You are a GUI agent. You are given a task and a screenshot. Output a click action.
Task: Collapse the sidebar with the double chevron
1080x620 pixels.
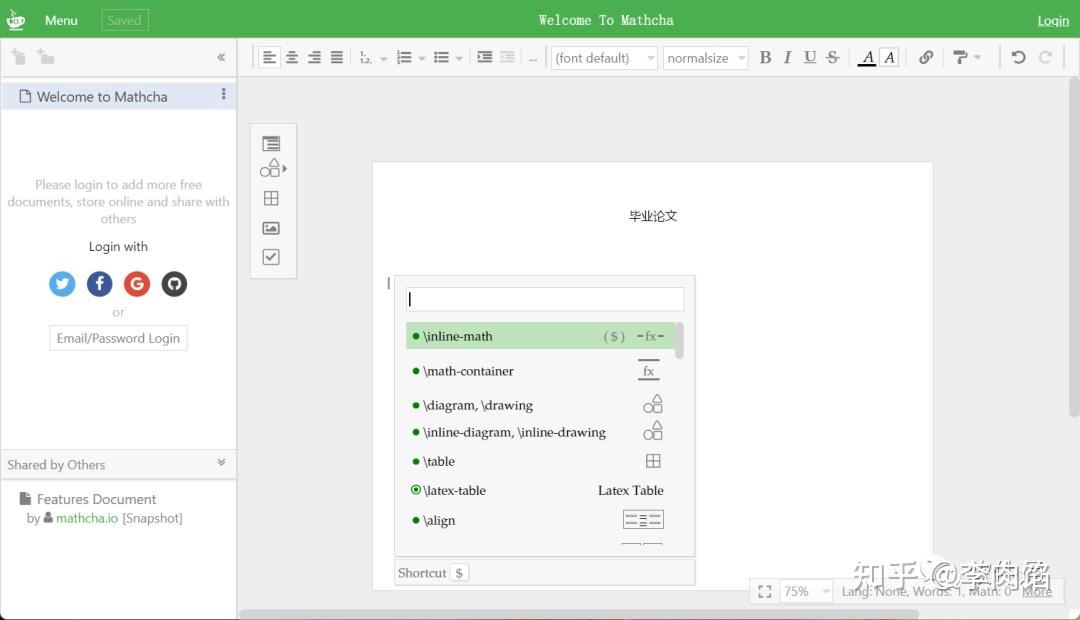click(221, 57)
